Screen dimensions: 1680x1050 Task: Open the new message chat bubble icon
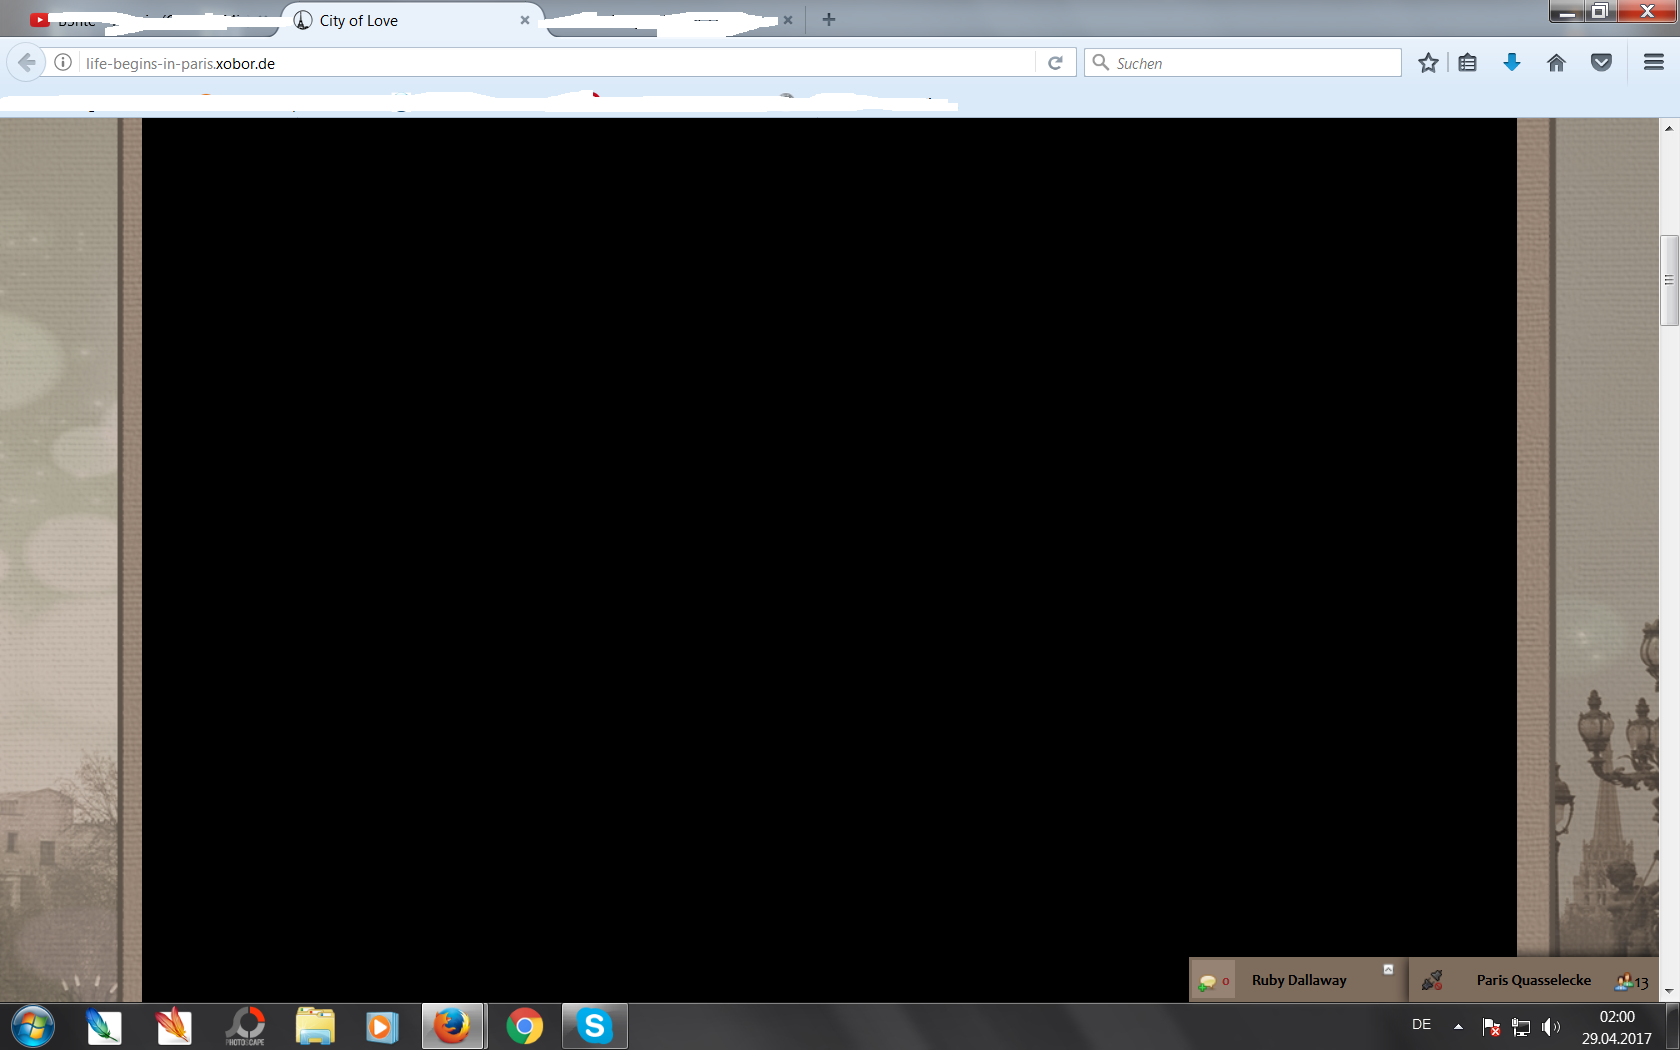coord(1208,981)
